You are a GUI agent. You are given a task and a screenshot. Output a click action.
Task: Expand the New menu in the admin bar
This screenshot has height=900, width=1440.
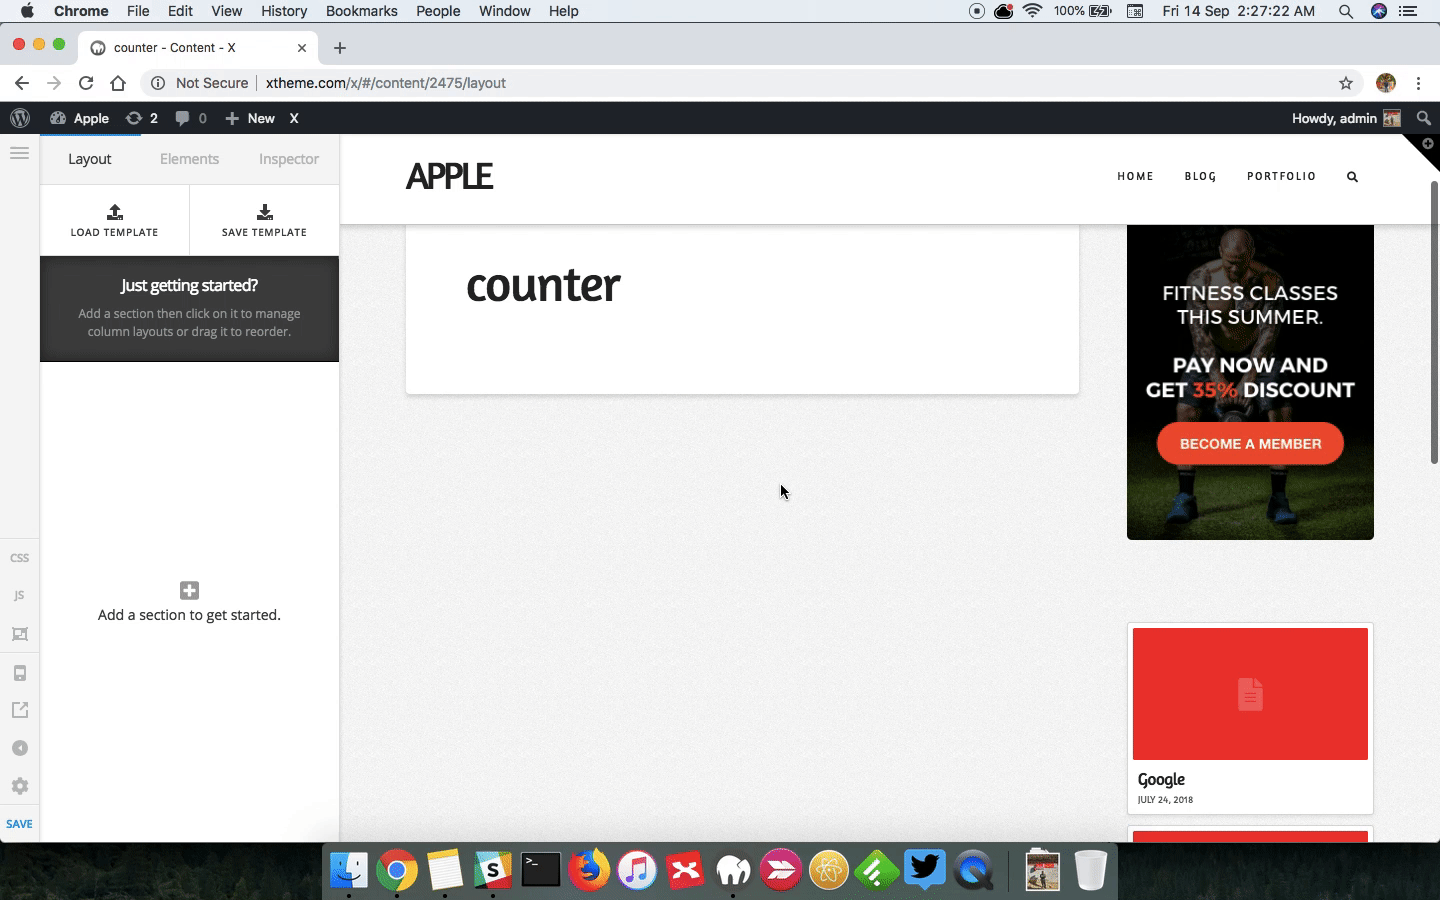pyautogui.click(x=250, y=118)
